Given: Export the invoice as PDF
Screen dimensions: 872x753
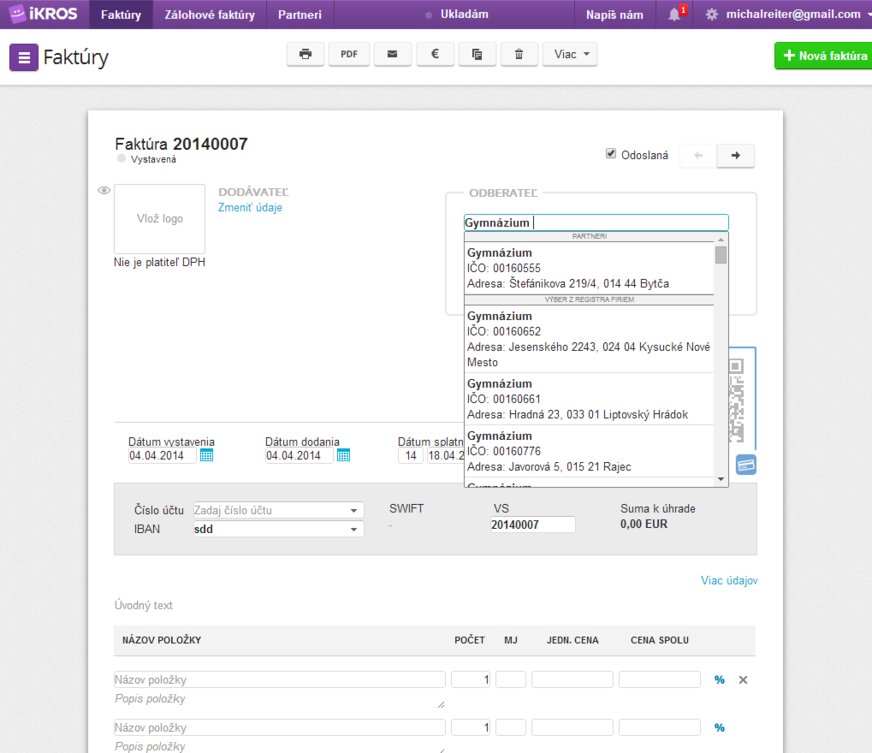Looking at the screenshot, I should [349, 55].
